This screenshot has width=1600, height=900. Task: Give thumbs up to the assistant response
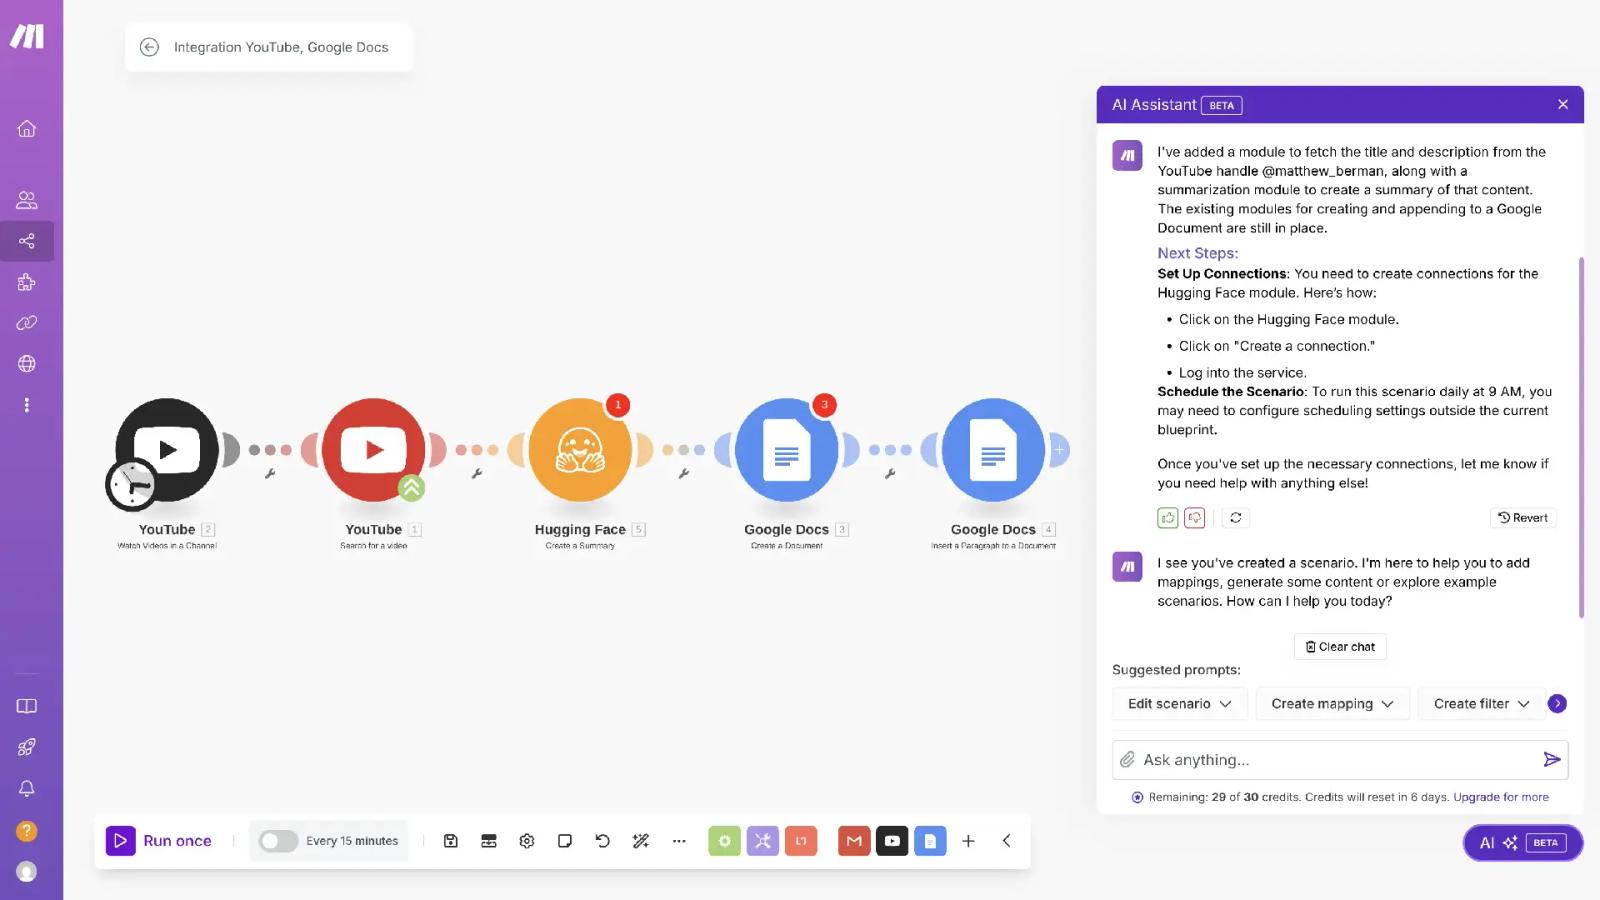[x=1168, y=518]
